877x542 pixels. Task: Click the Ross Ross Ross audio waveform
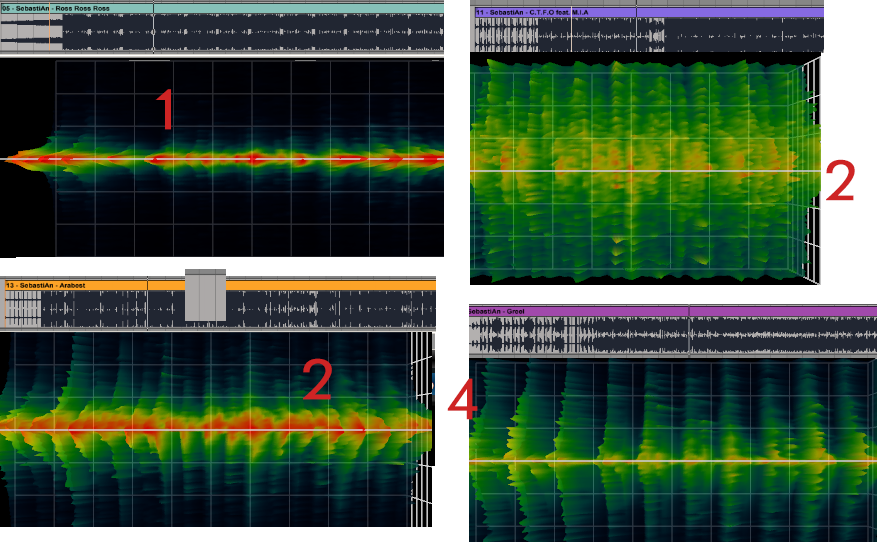coord(250,33)
